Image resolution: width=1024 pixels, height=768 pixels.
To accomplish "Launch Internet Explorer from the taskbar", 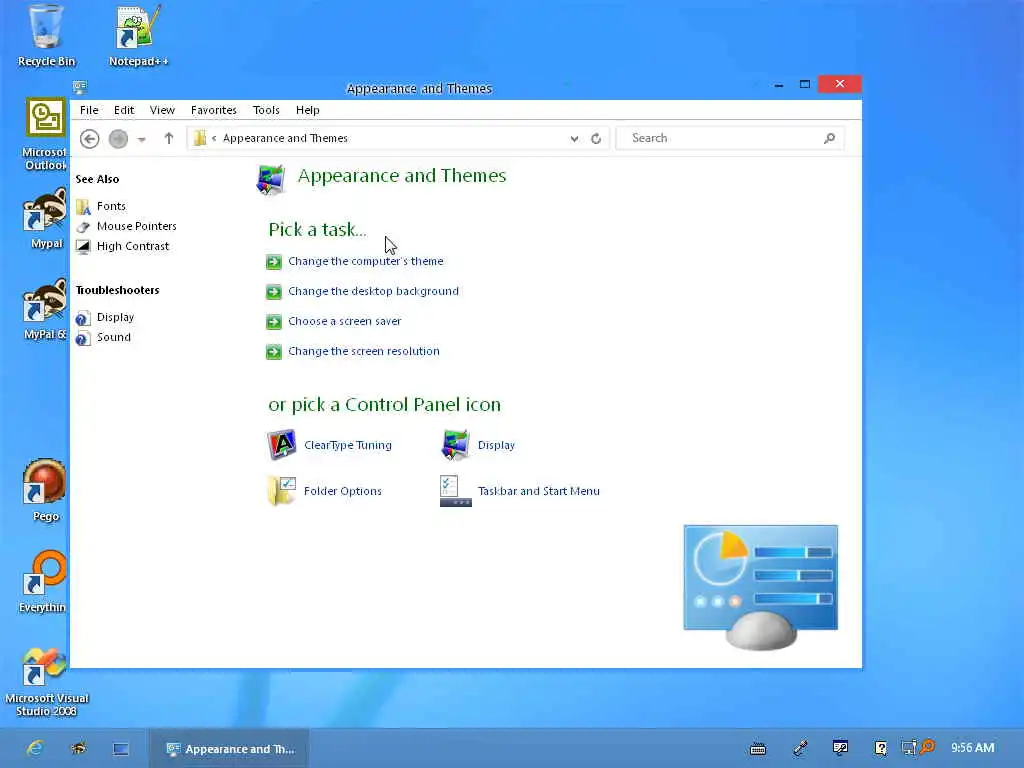I will click(35, 748).
